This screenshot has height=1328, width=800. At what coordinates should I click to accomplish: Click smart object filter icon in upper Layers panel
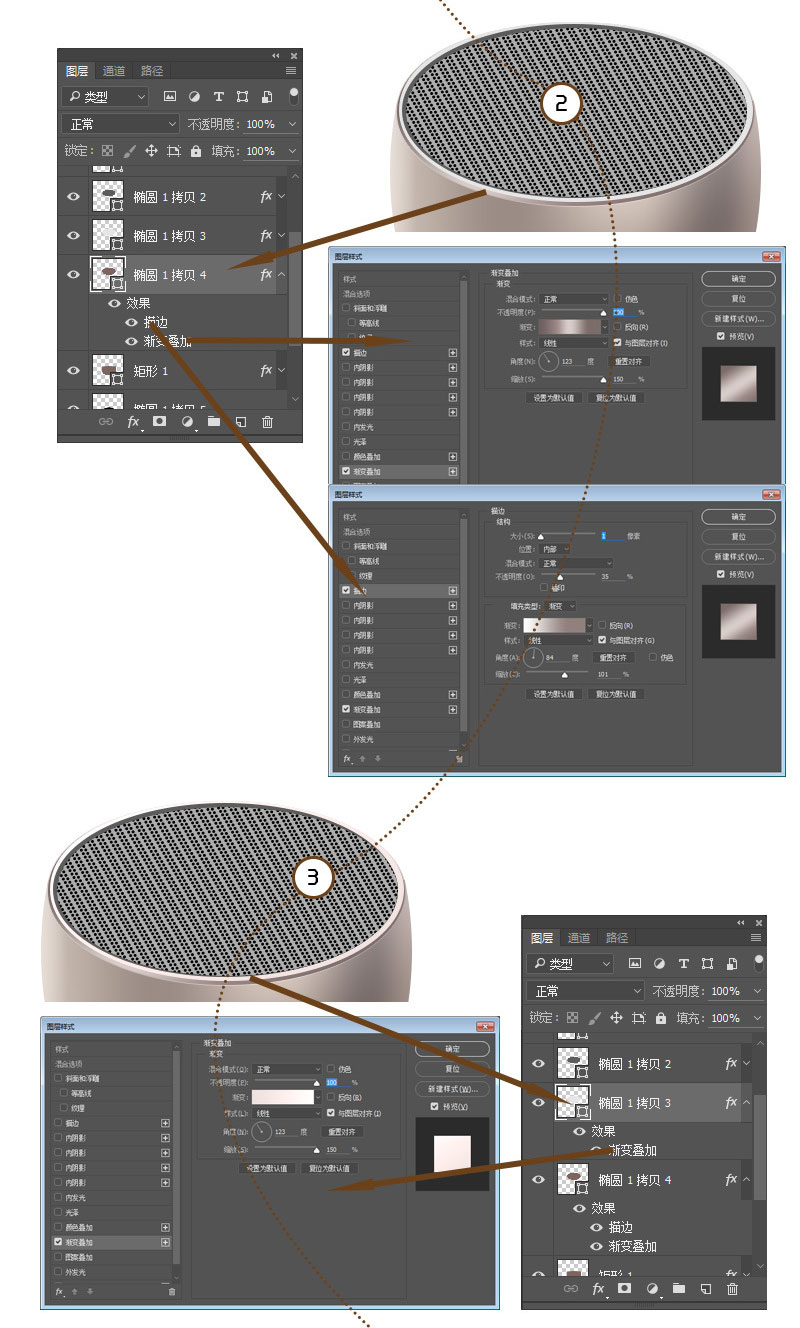(266, 97)
